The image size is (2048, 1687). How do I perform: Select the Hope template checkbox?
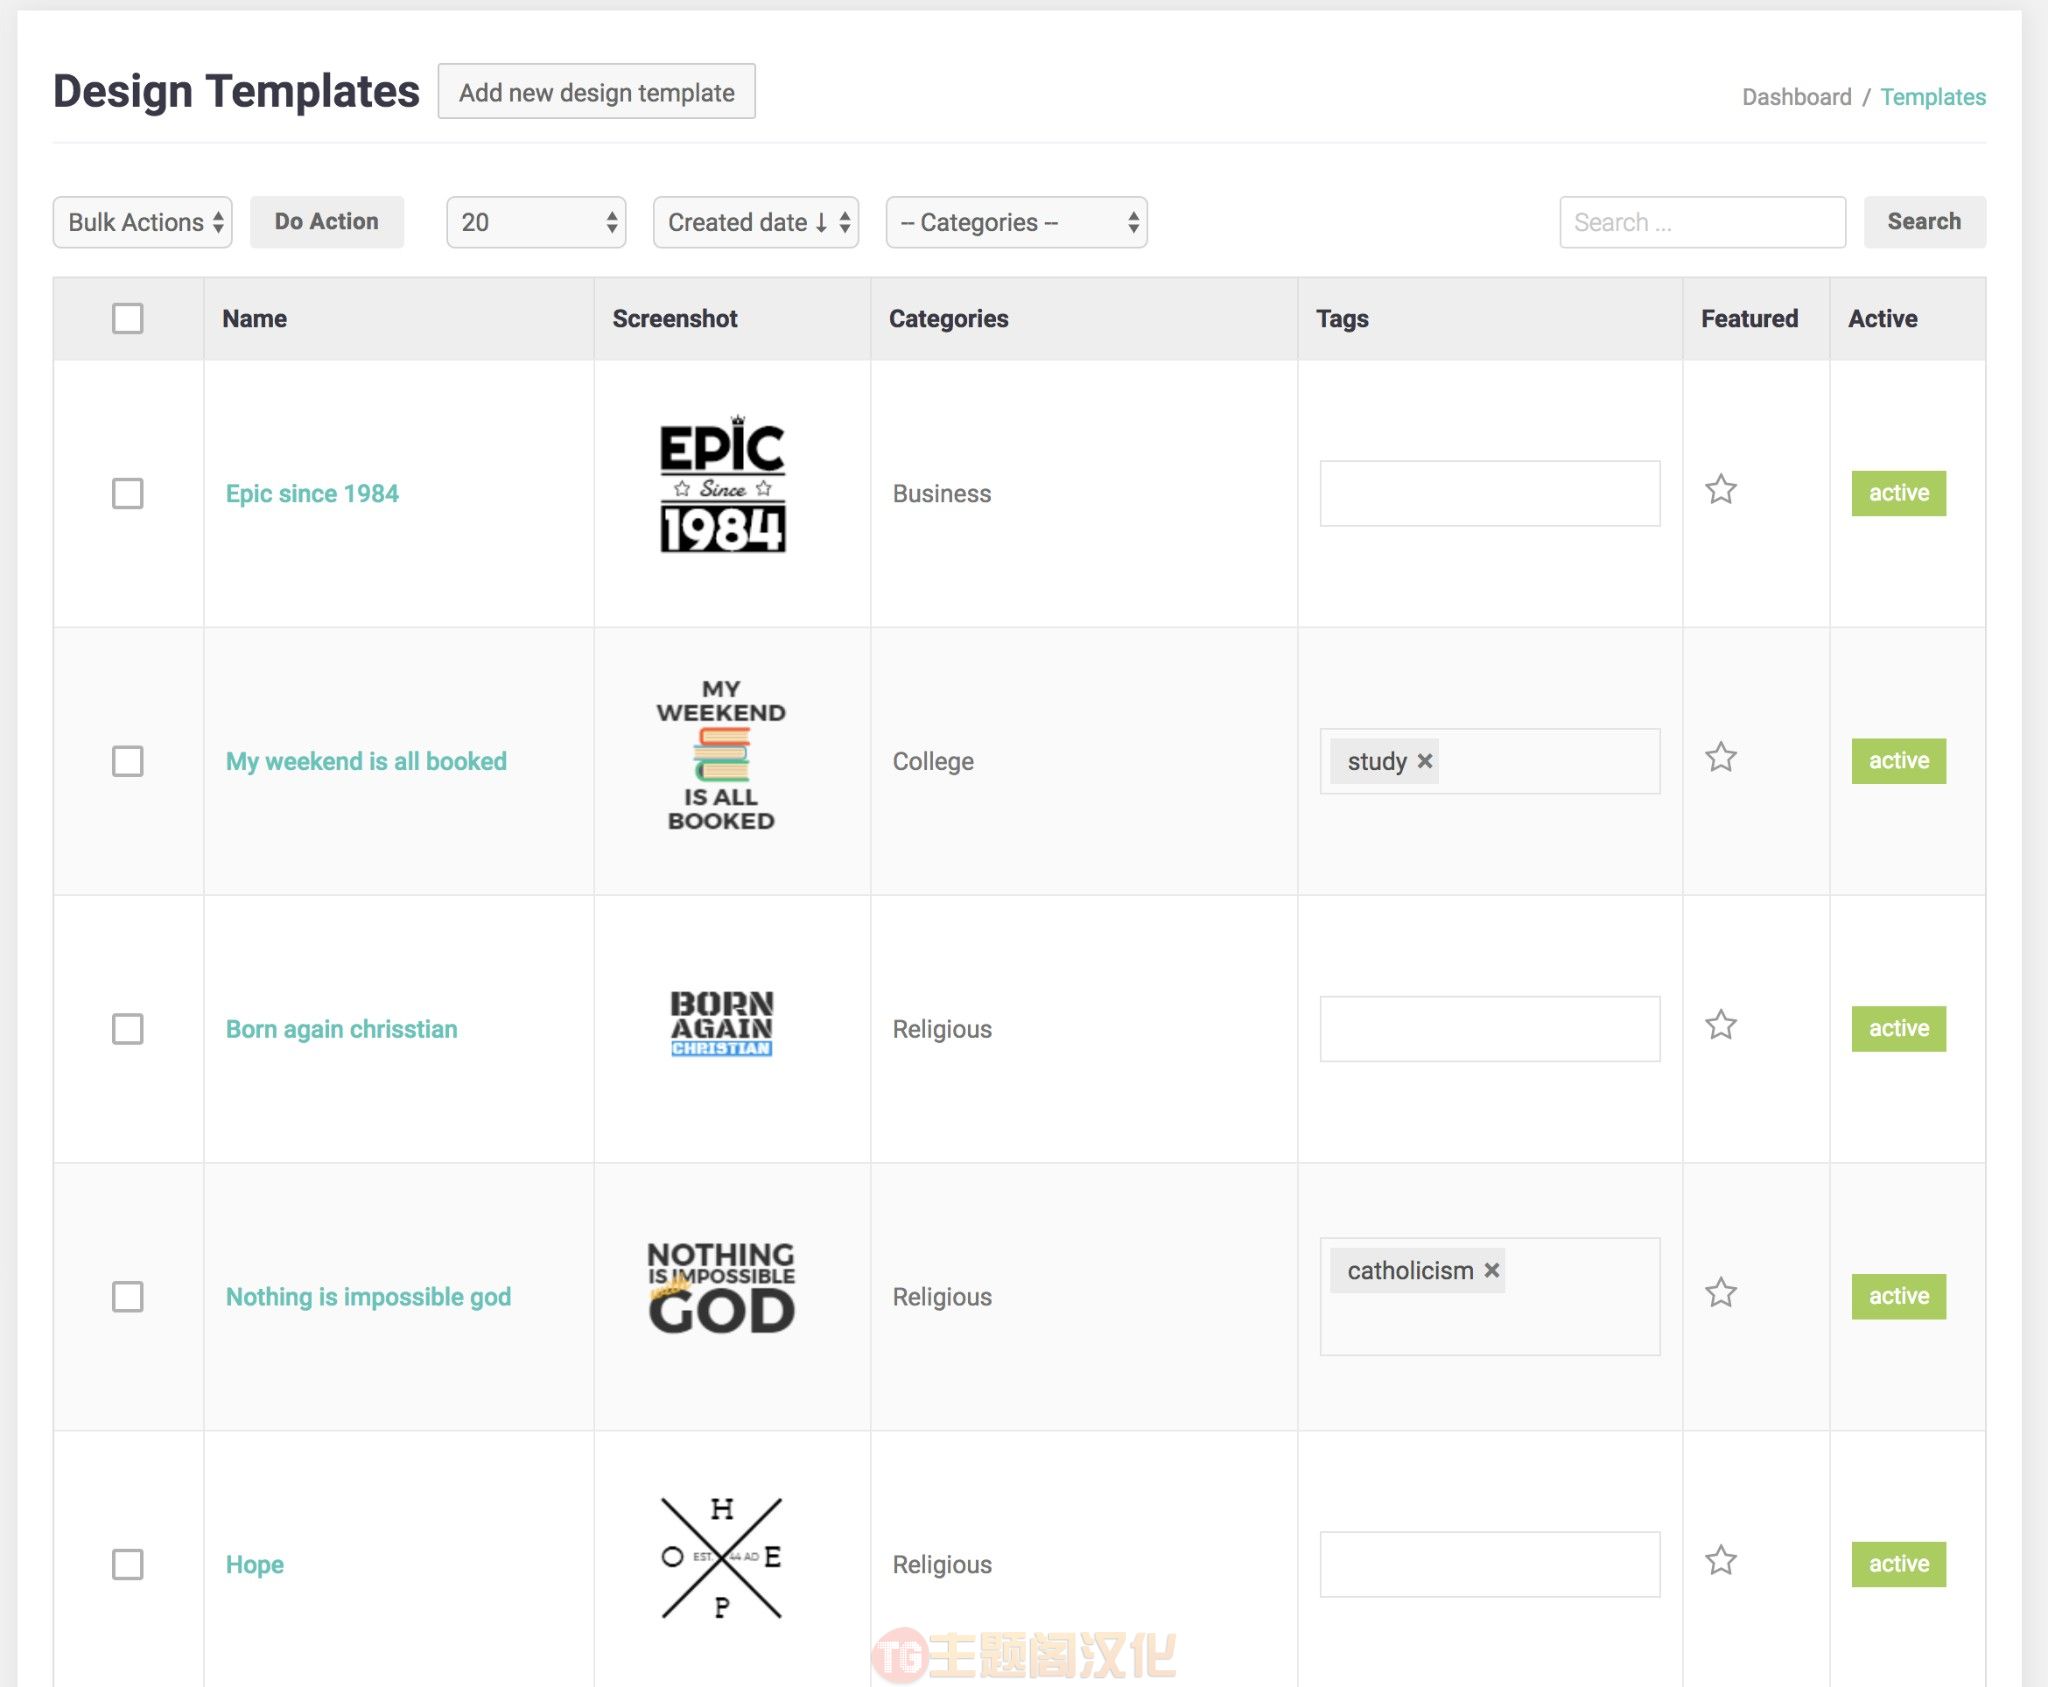pyautogui.click(x=127, y=1564)
